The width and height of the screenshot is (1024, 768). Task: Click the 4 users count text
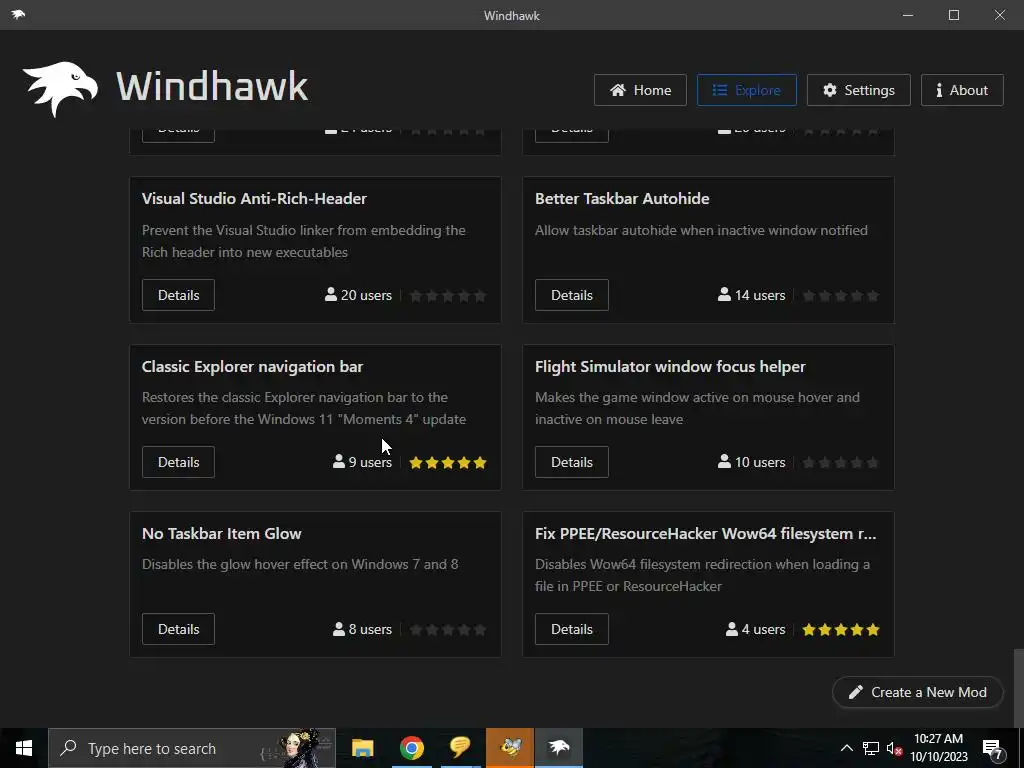click(763, 630)
